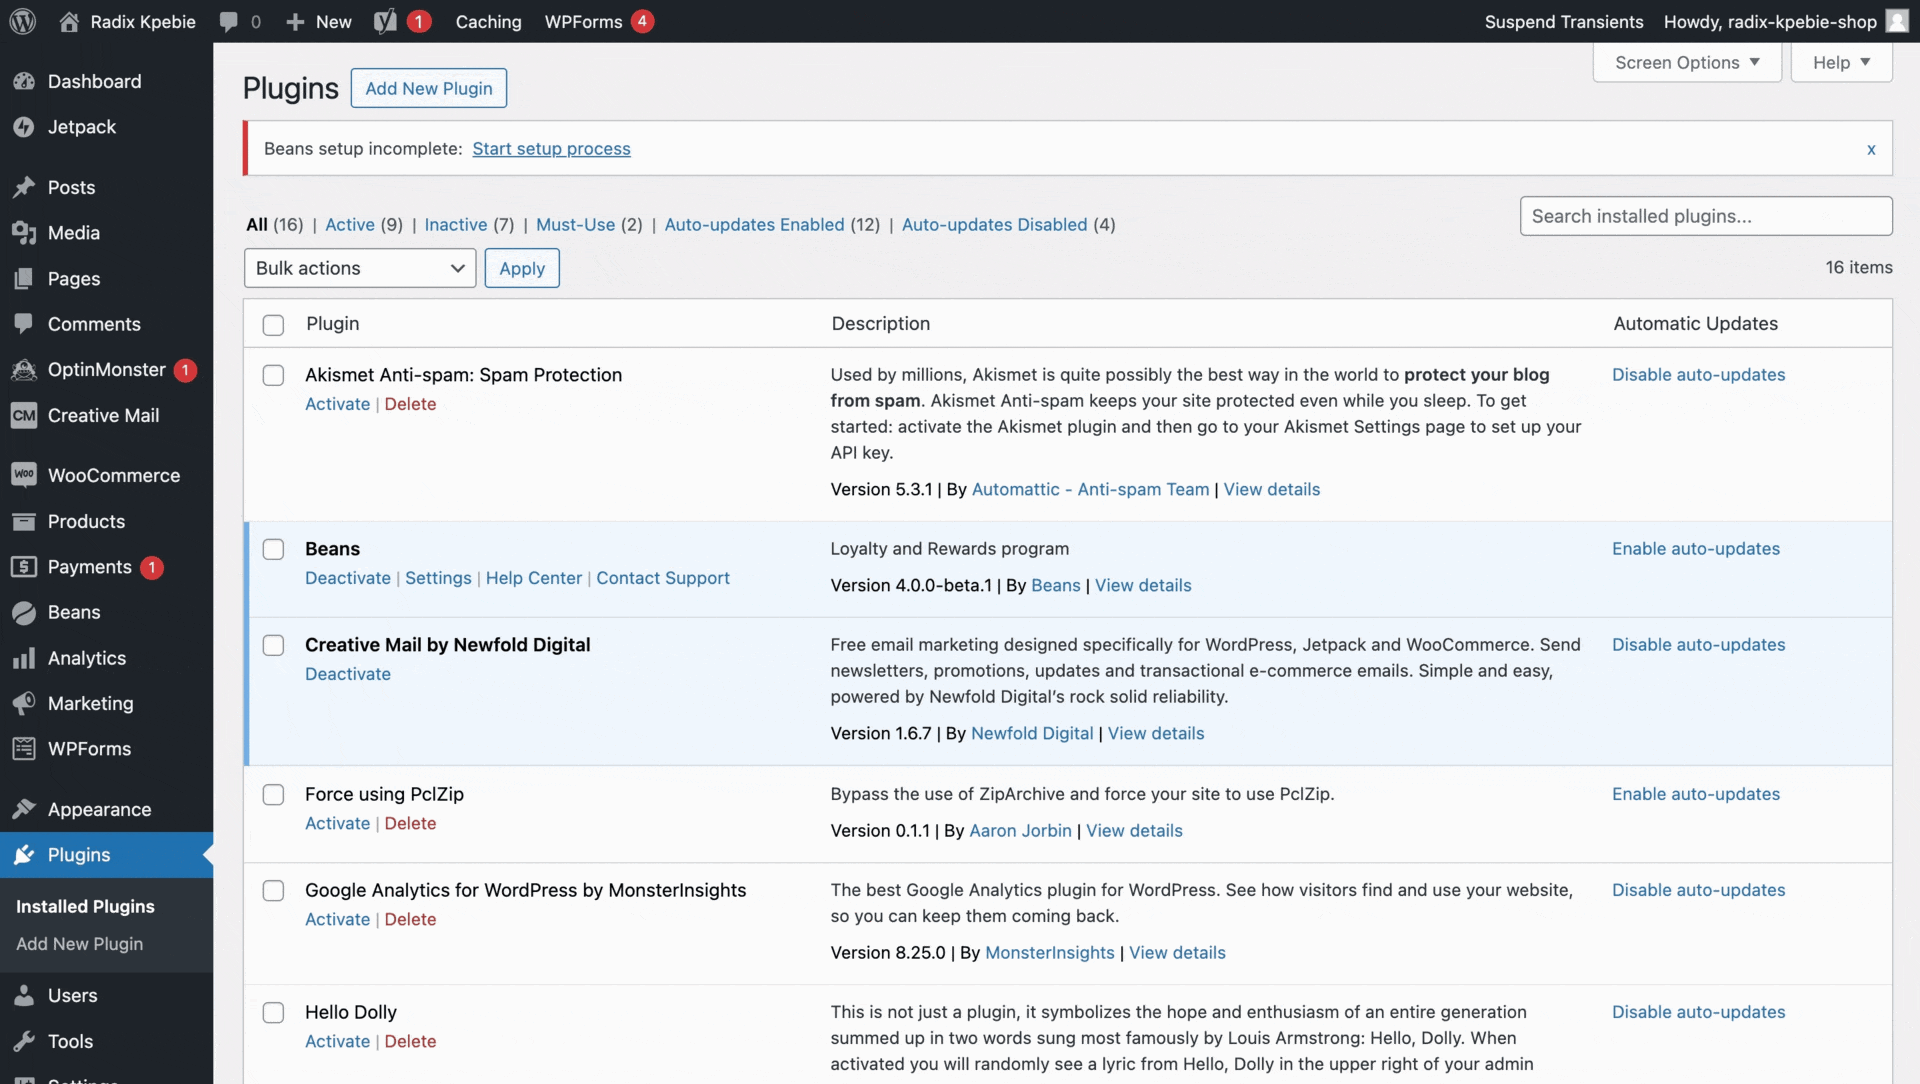
Task: Open Beans plugin Settings link
Action: (x=438, y=578)
